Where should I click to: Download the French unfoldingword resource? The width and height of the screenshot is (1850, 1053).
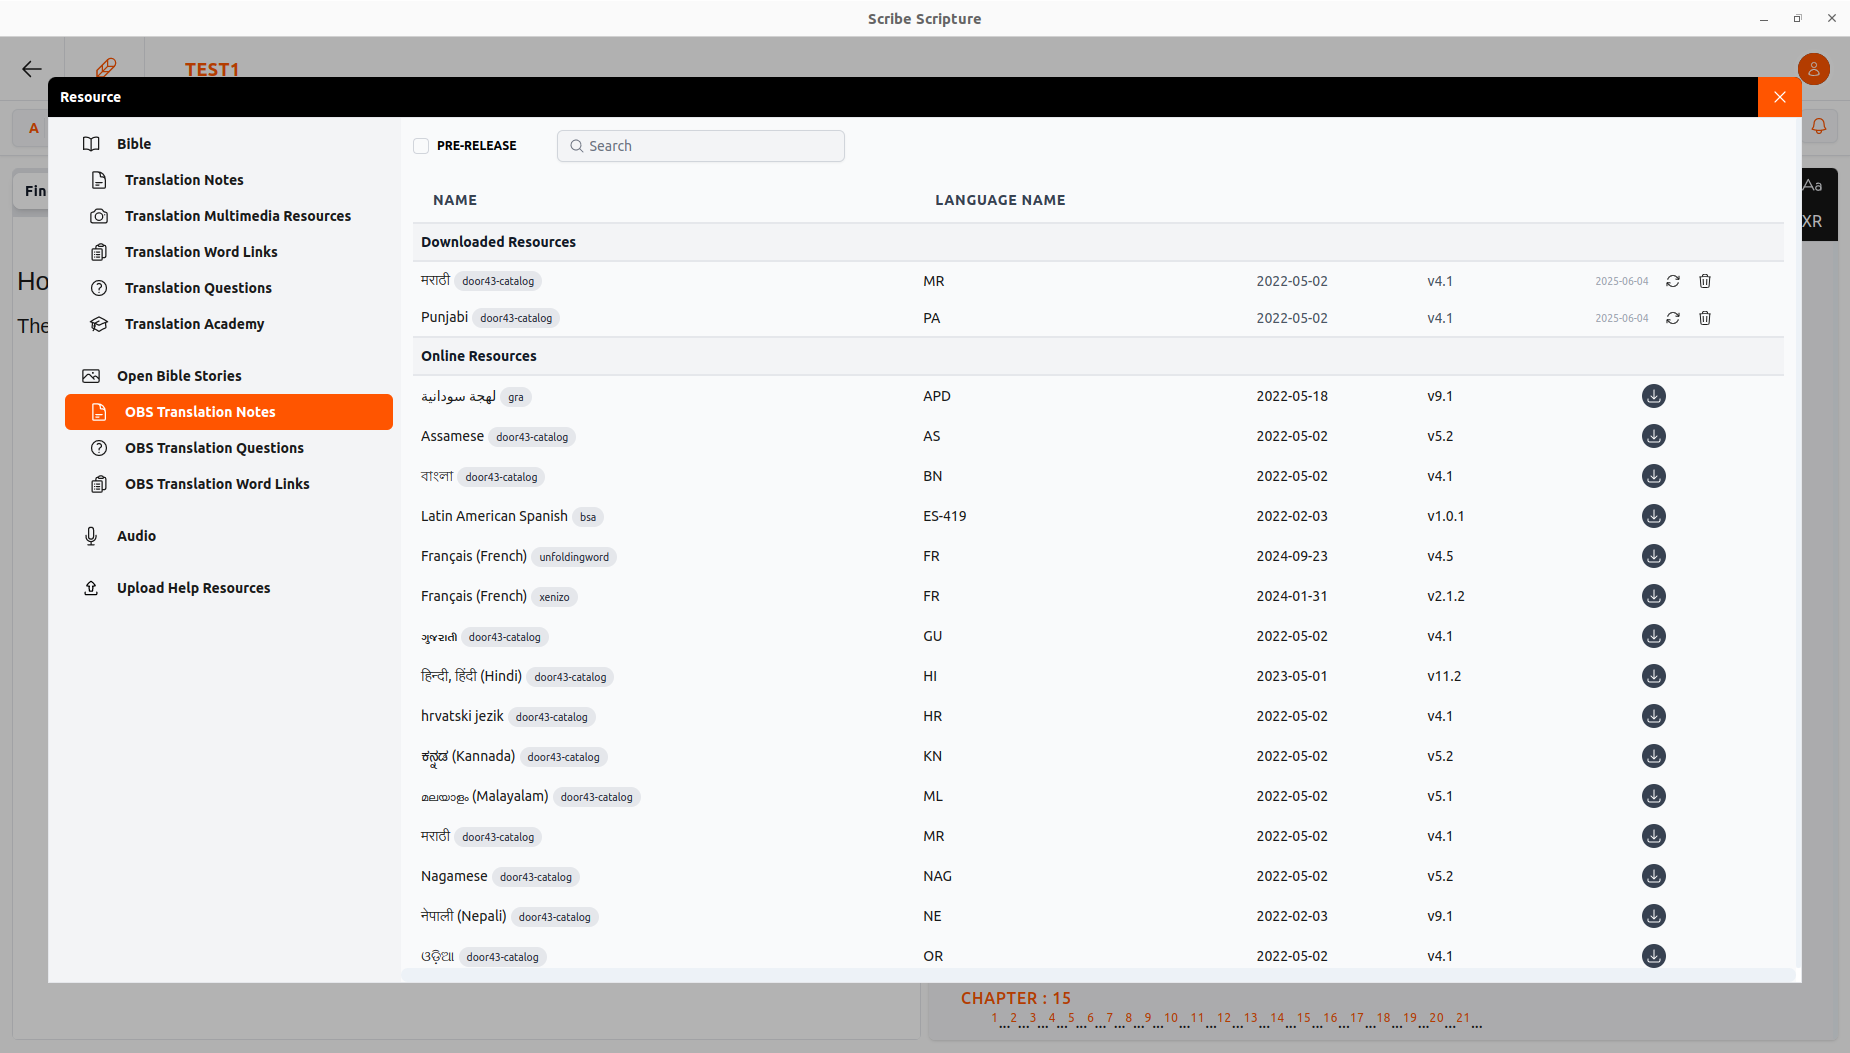1652,556
